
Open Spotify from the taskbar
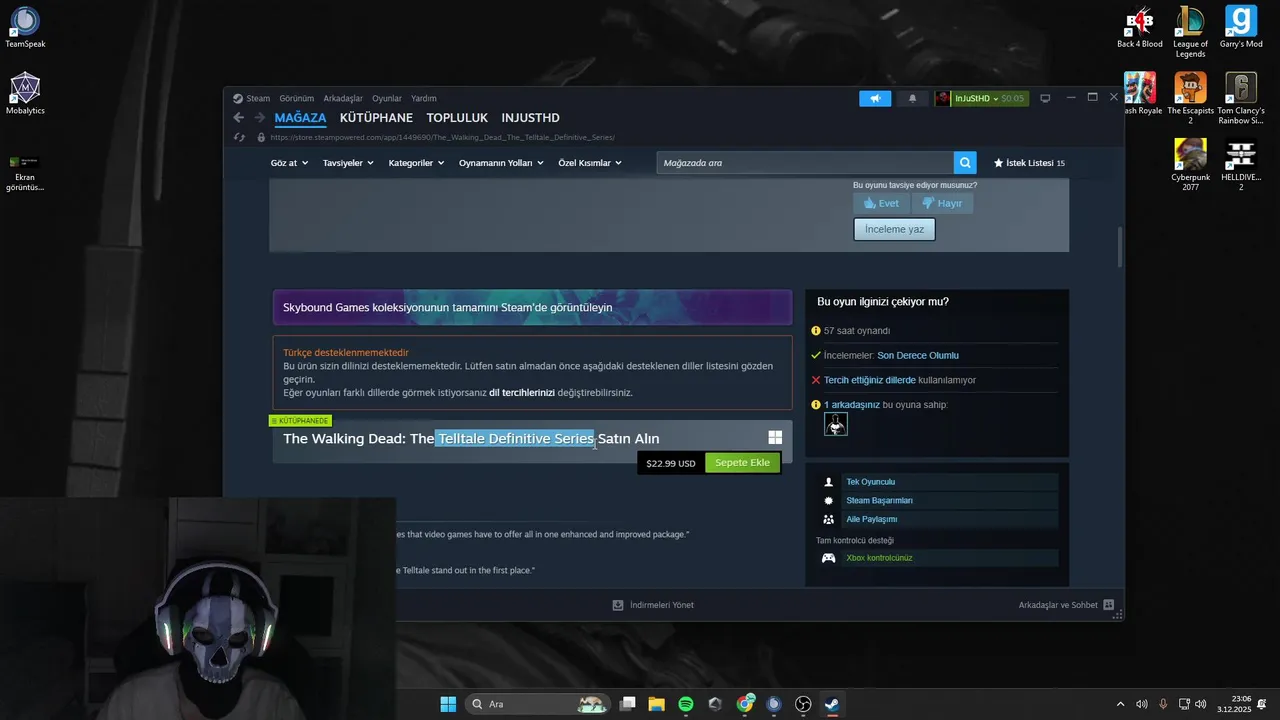(686, 704)
